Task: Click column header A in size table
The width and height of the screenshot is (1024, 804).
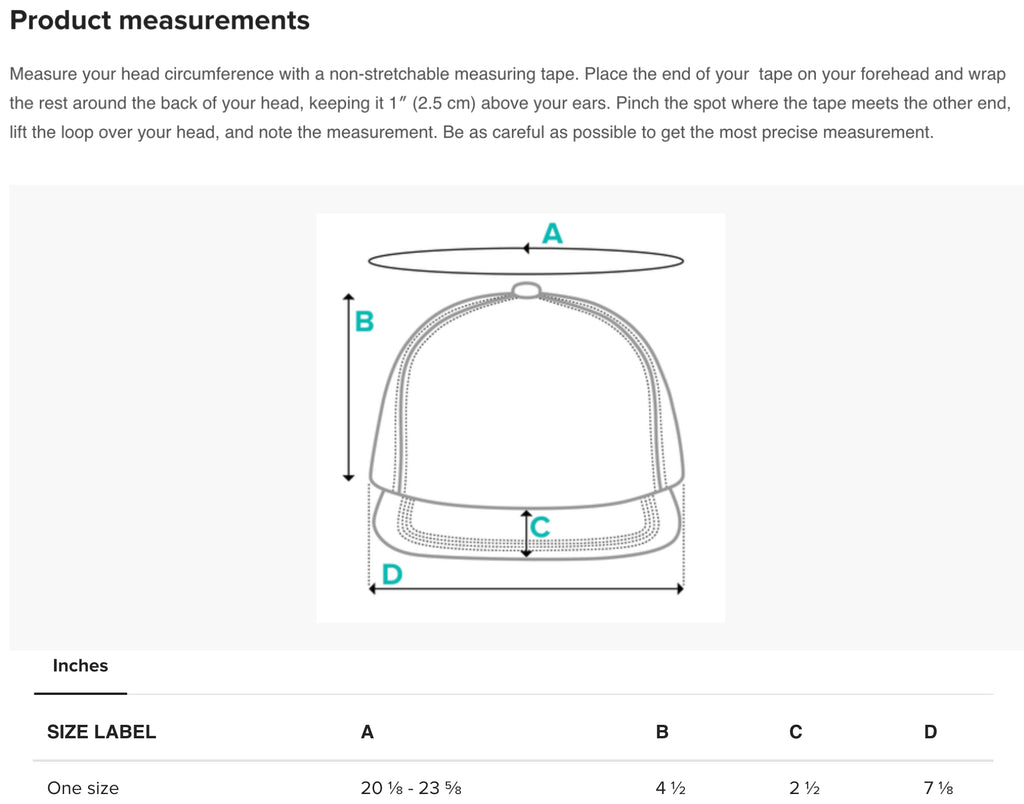Action: pos(367,732)
